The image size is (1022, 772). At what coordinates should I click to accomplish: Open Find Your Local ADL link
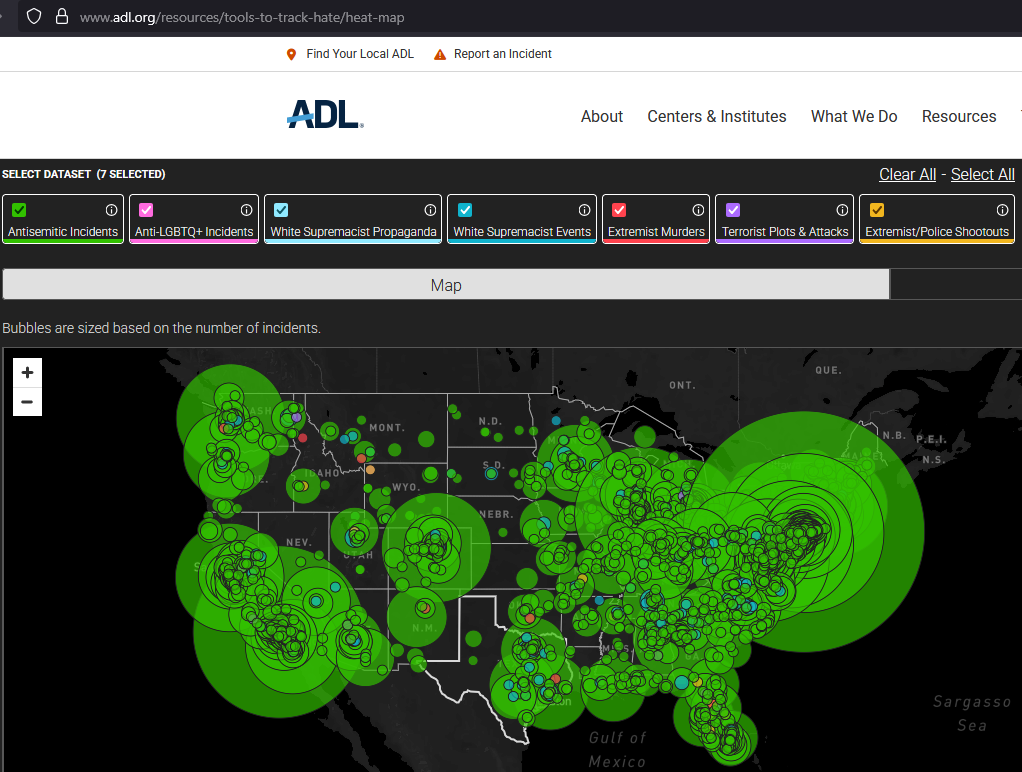click(x=360, y=54)
